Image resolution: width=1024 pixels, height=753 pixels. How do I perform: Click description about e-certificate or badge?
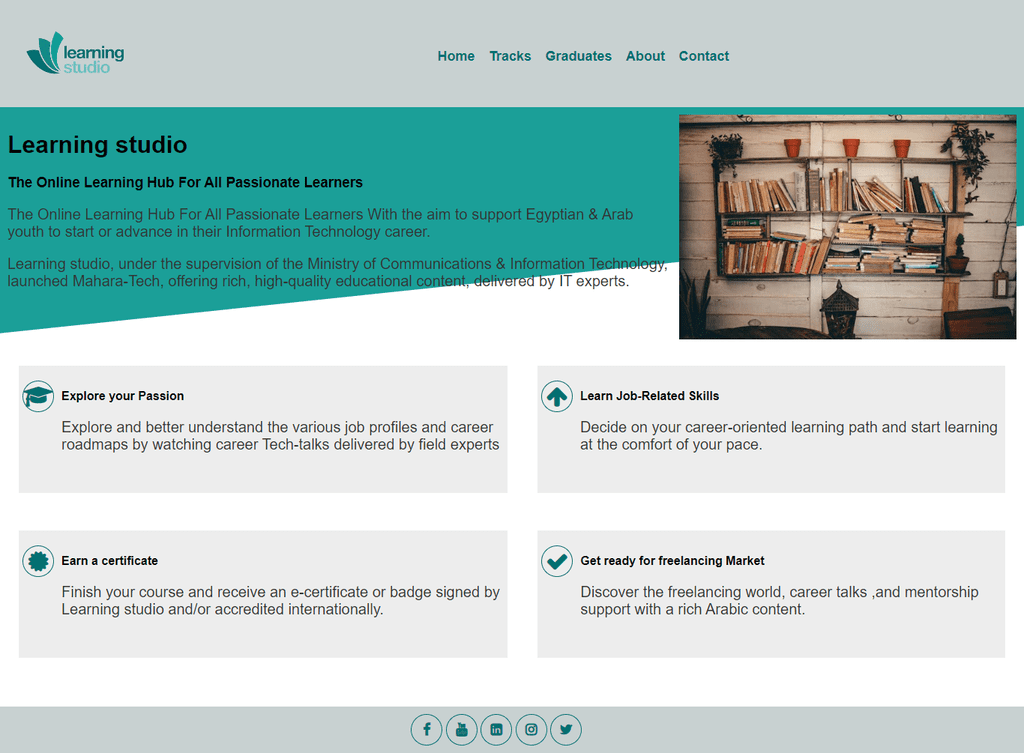click(x=281, y=600)
